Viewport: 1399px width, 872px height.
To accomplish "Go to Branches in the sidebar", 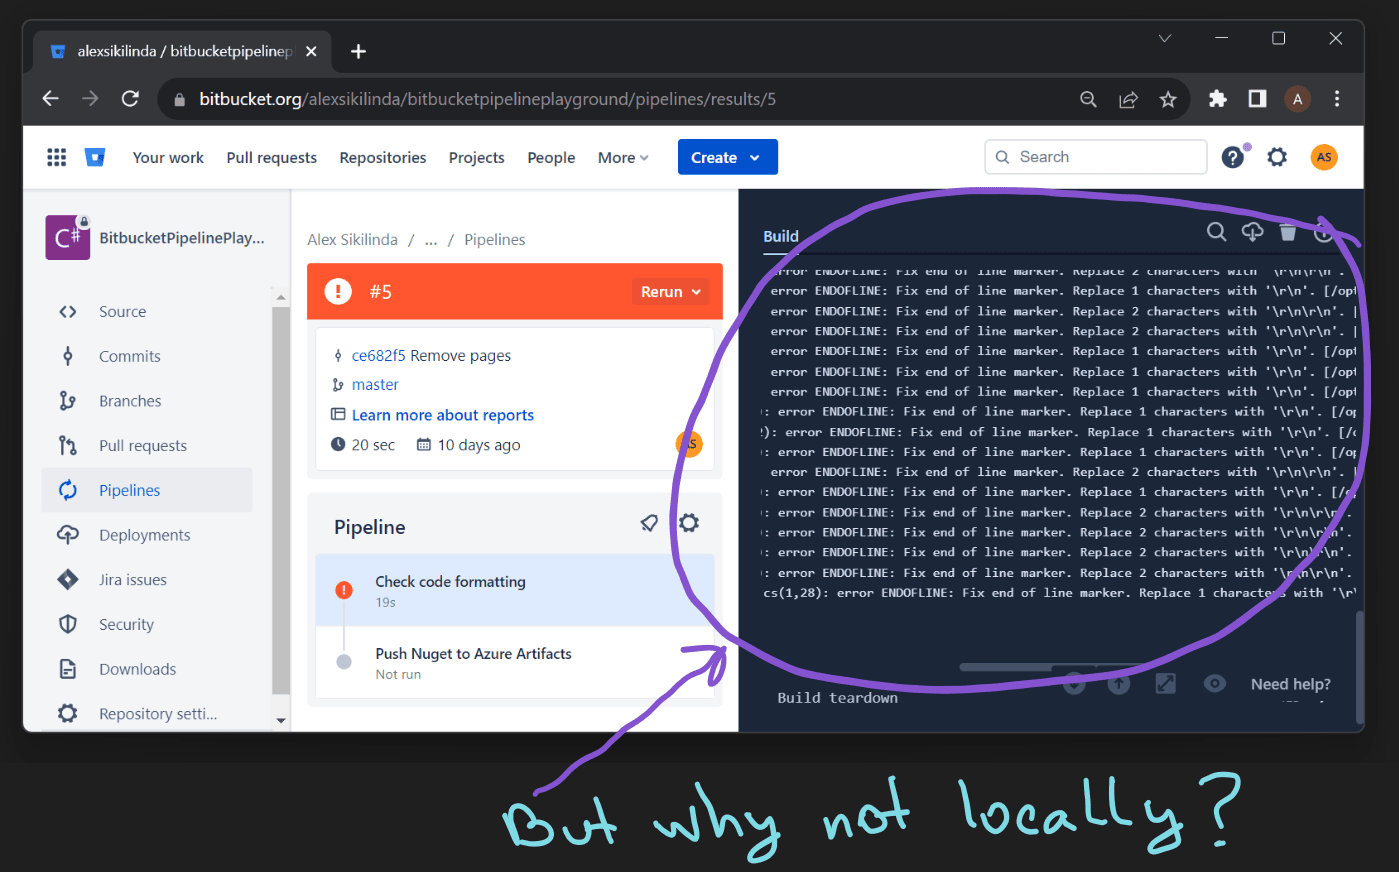I will (147, 401).
